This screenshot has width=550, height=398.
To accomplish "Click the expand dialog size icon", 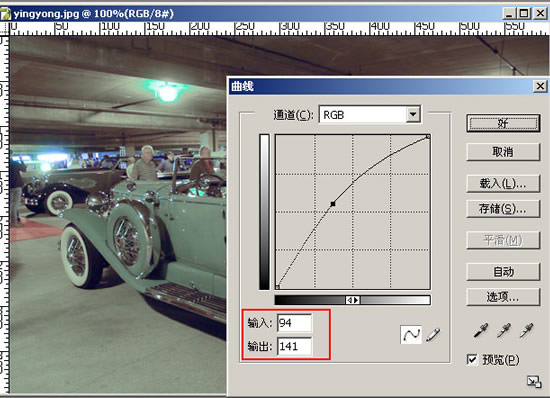I will (534, 382).
